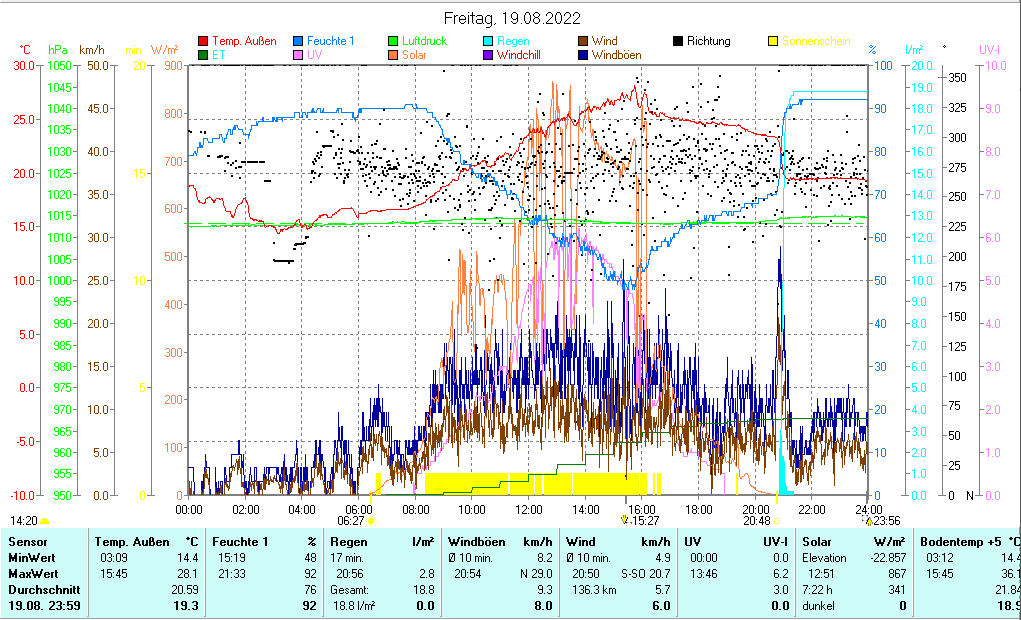Click the yellow Sonnenschein legend square
This screenshot has height=620, width=1021.
click(x=774, y=41)
